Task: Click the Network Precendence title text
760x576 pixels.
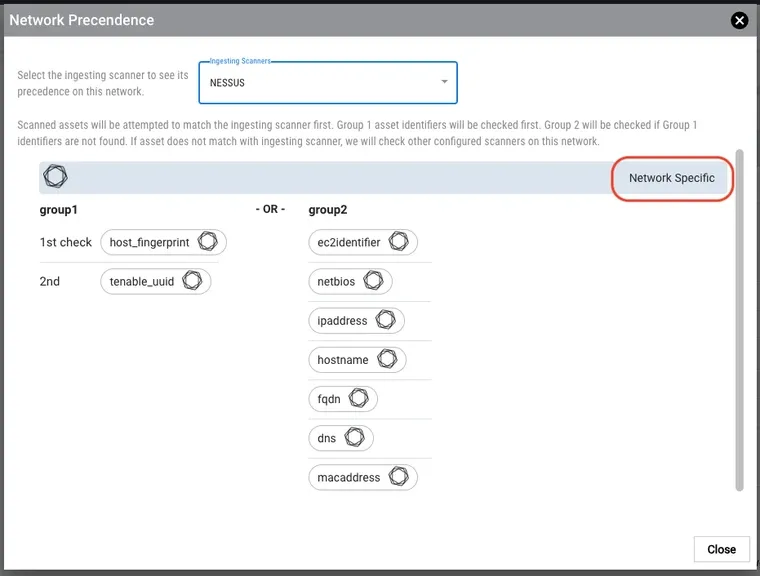Action: coord(81,20)
